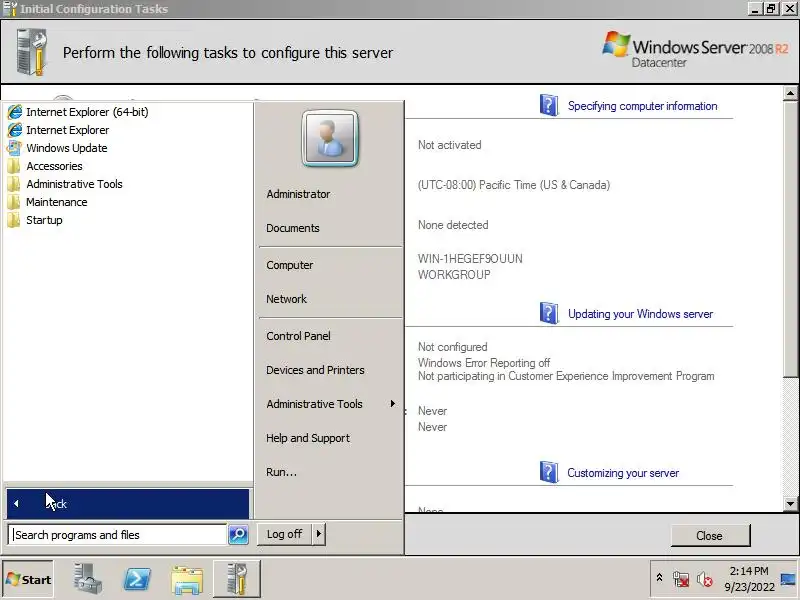Open Internet Explorer (64-bit) from the Start menu
Image resolution: width=800 pixels, height=600 pixels.
click(x=87, y=112)
